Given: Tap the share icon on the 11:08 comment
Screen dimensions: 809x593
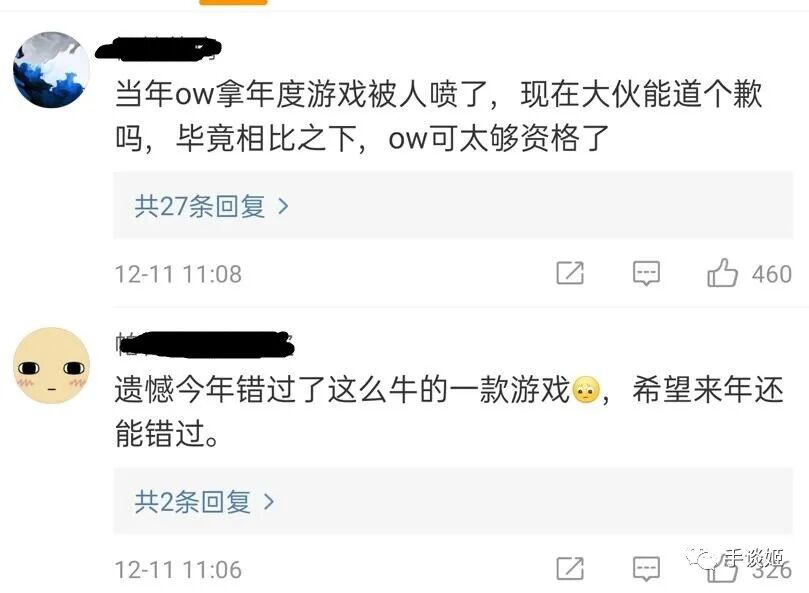Looking at the screenshot, I should tap(570, 273).
